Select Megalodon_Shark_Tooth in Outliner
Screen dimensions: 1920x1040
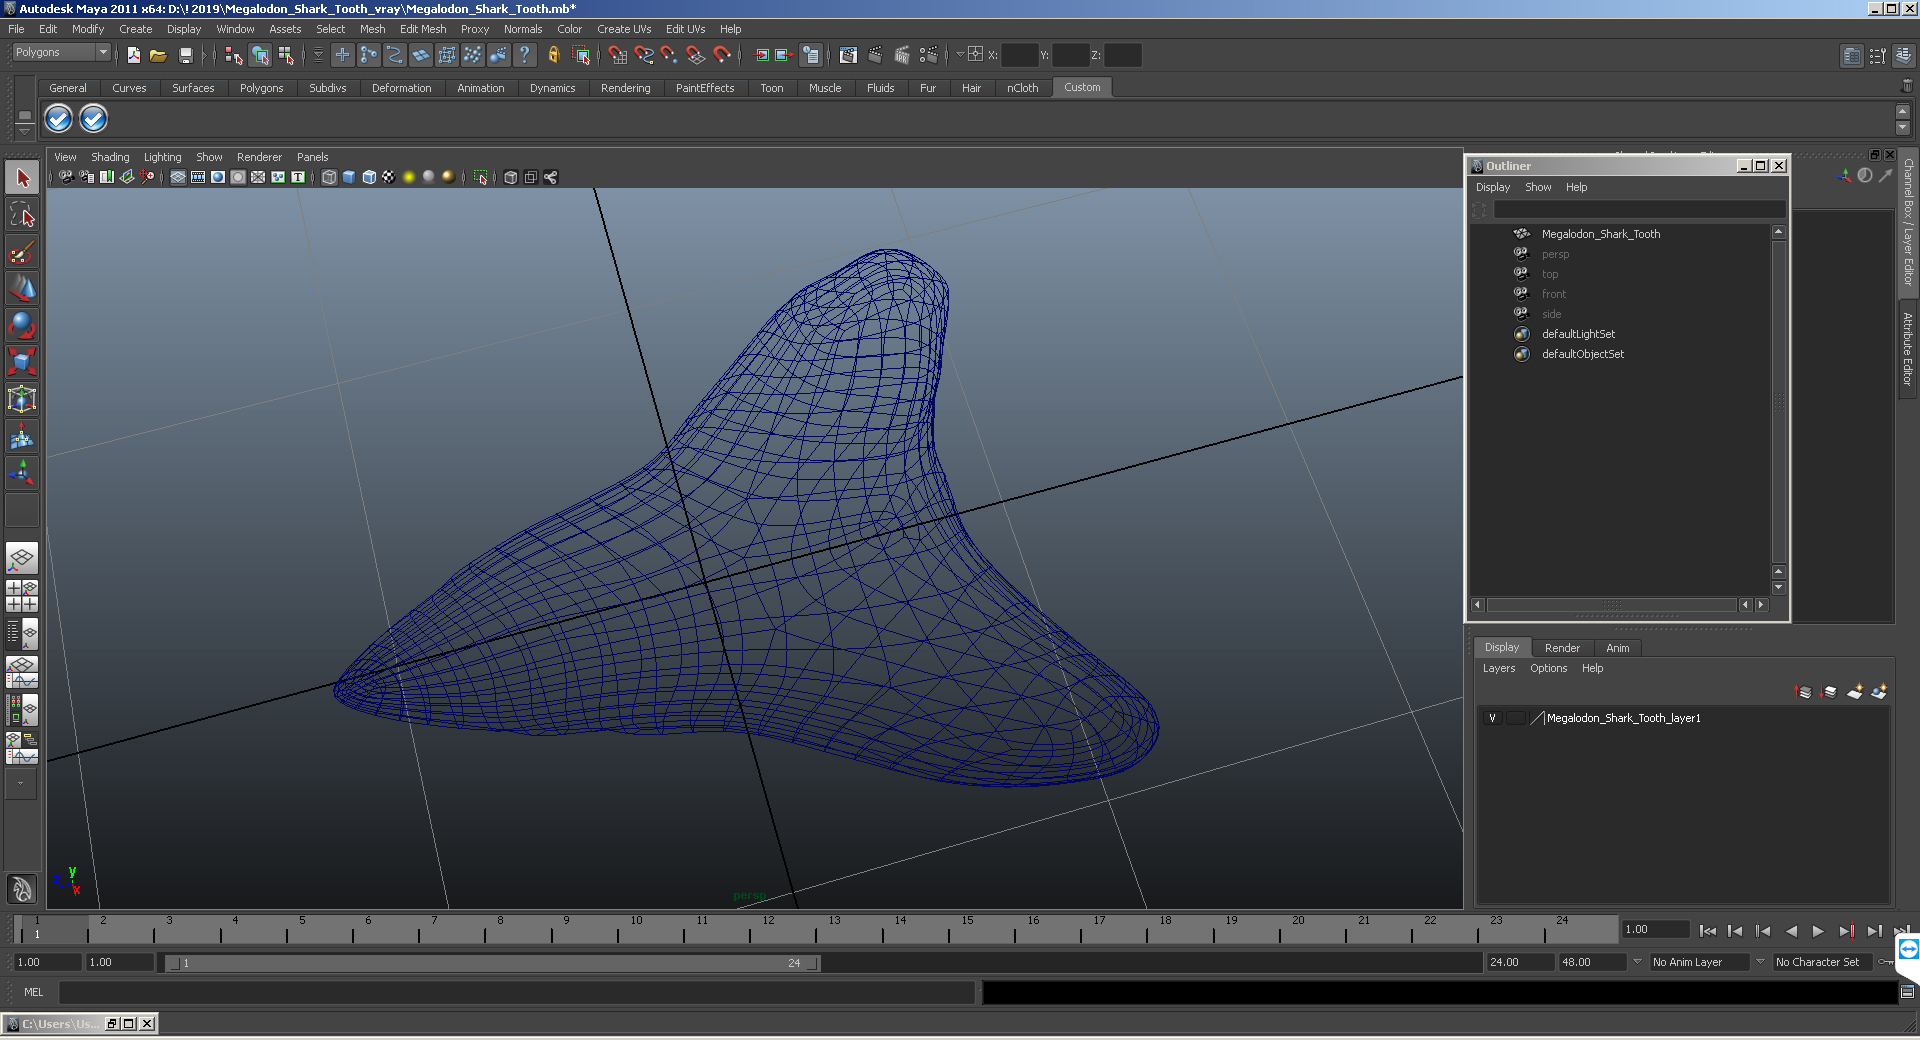(1600, 234)
